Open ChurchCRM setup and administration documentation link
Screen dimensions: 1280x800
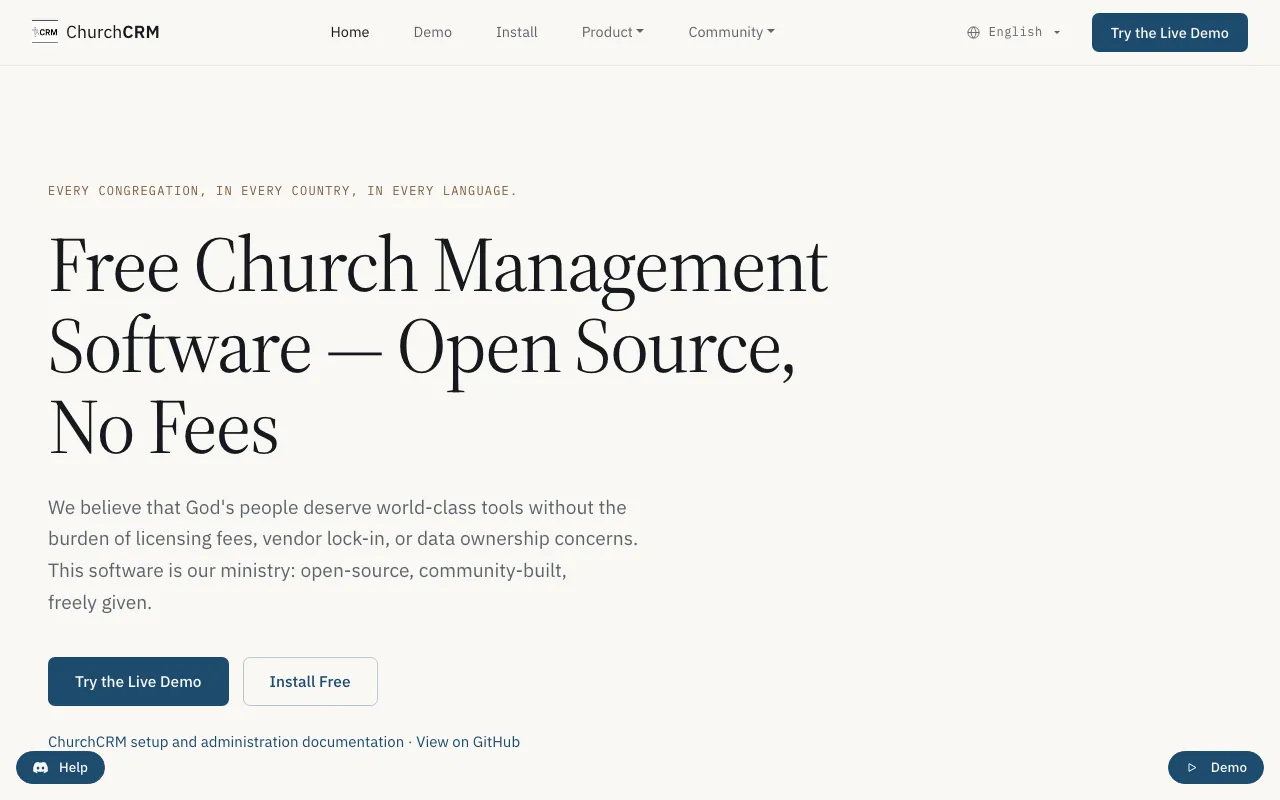click(226, 742)
